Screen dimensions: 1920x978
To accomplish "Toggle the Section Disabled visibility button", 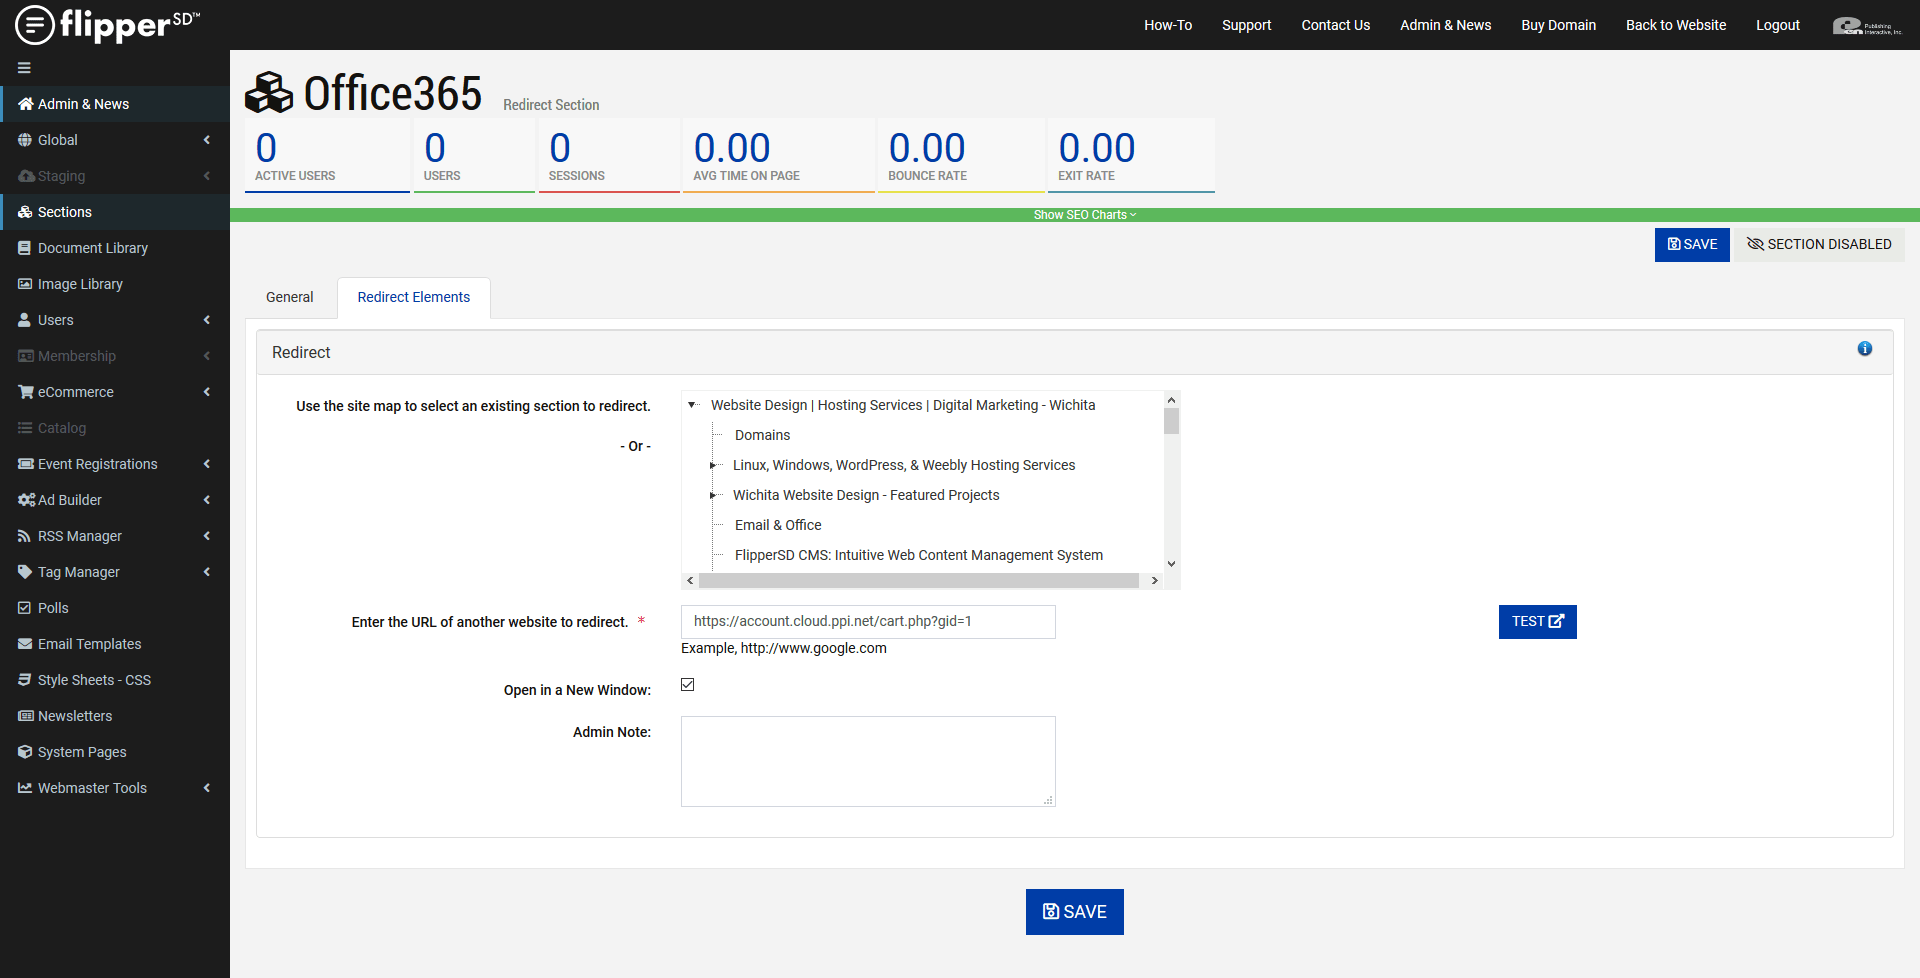I will 1819,245.
